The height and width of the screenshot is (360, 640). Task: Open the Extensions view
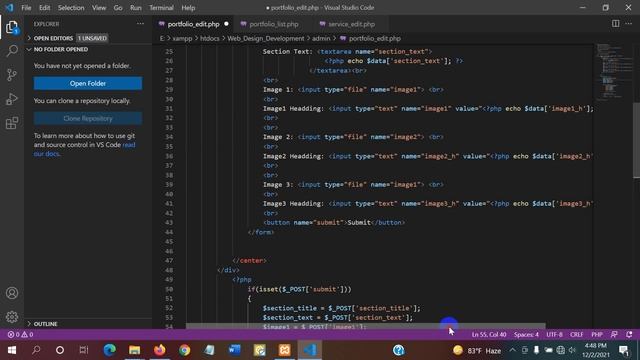[x=12, y=123]
